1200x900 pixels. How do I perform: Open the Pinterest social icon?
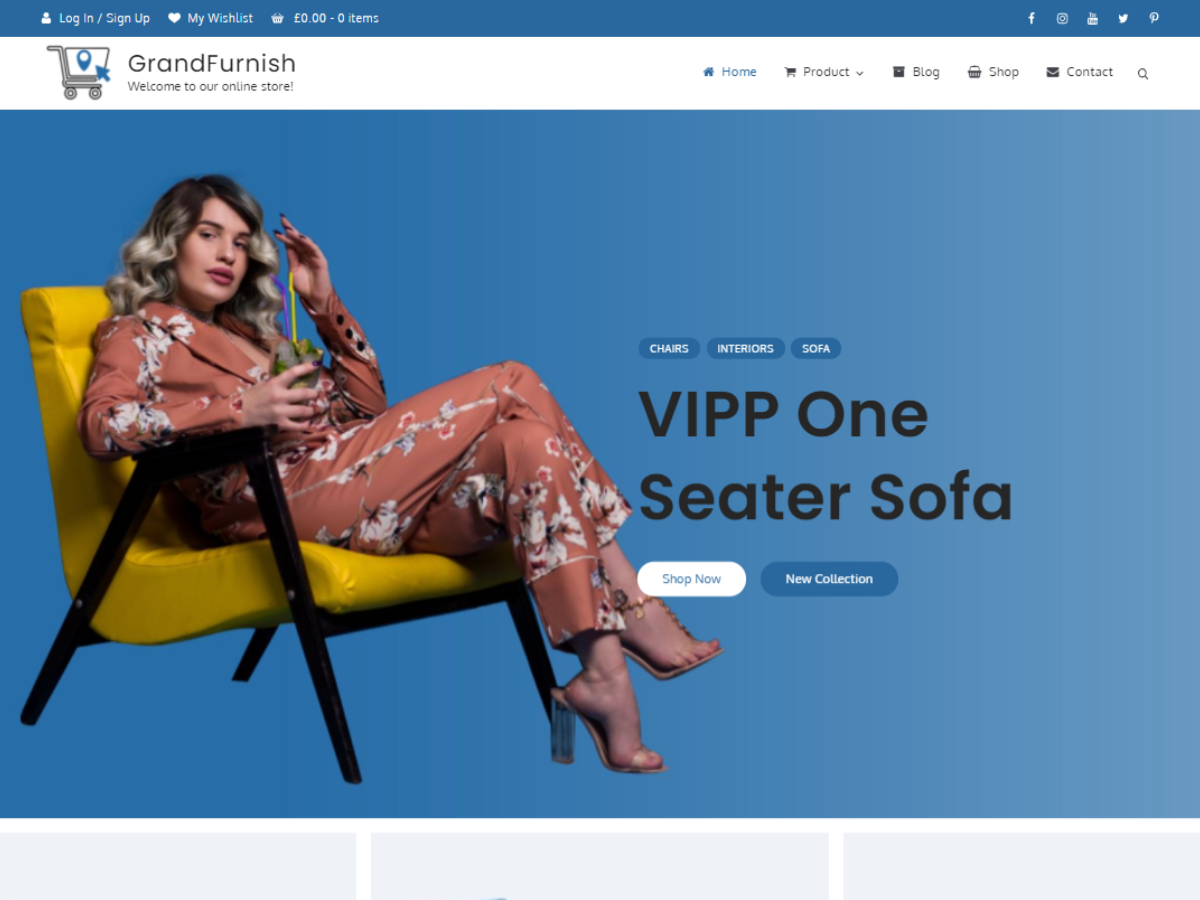click(x=1154, y=18)
